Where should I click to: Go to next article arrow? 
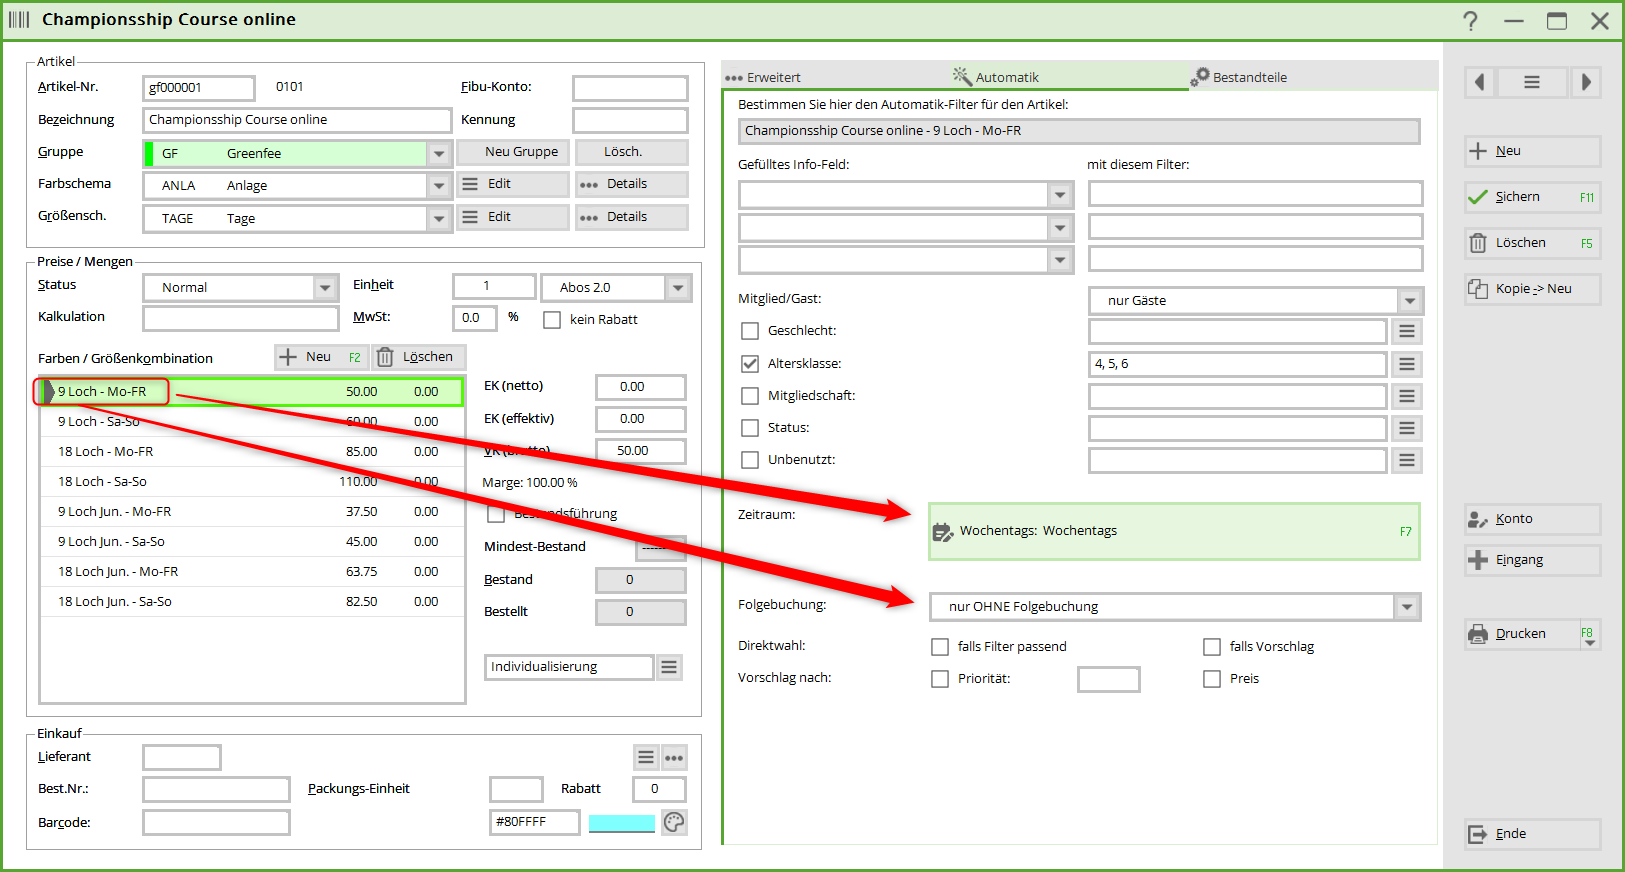(1585, 82)
